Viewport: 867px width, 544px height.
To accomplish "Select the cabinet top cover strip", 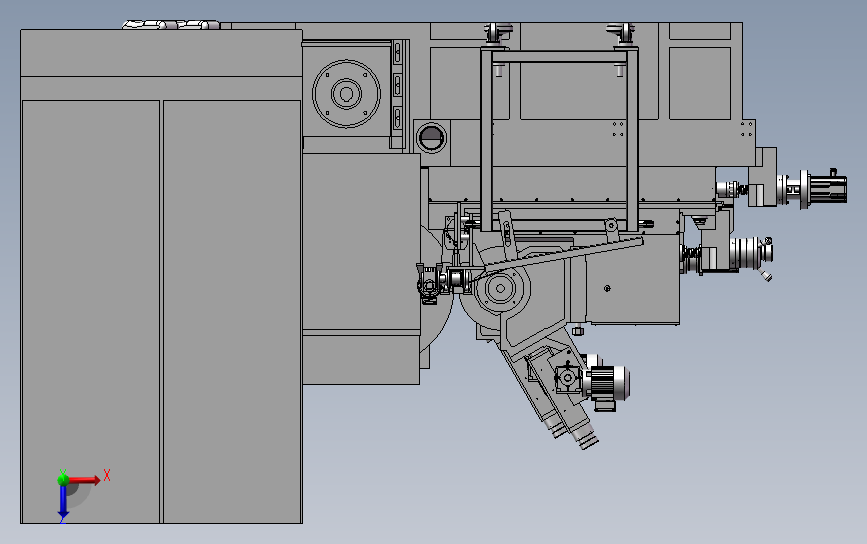I will click(x=161, y=53).
